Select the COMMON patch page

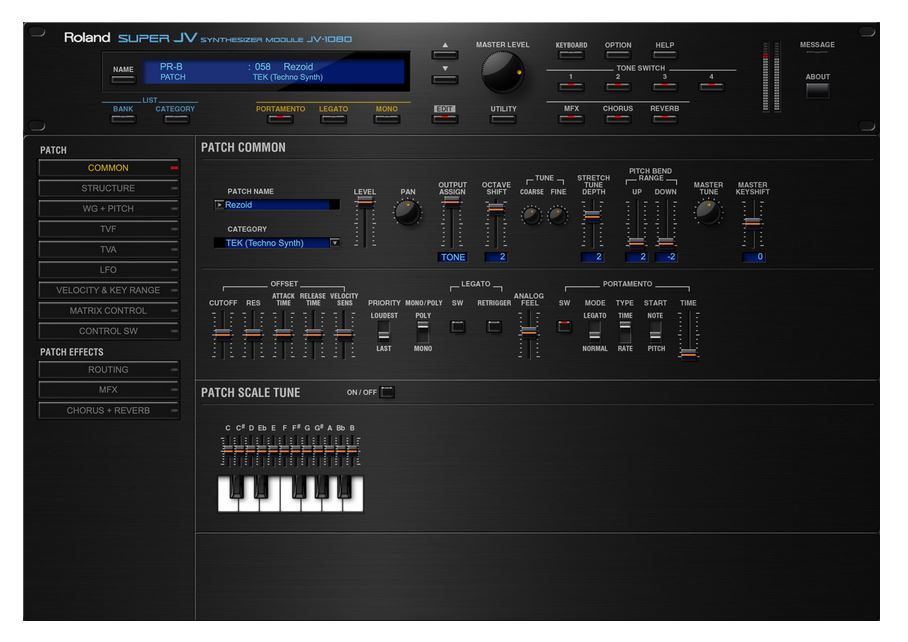(x=109, y=168)
